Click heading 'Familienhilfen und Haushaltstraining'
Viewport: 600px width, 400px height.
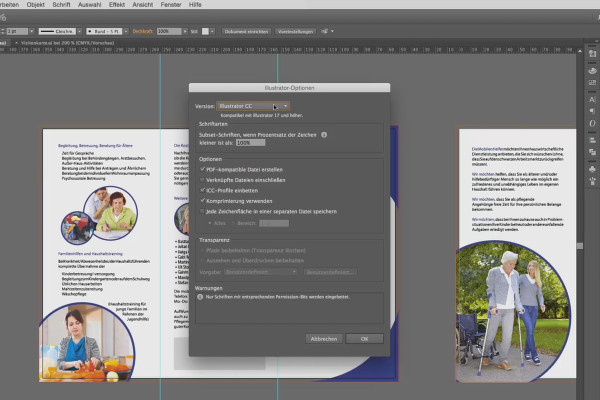[x=90, y=253]
